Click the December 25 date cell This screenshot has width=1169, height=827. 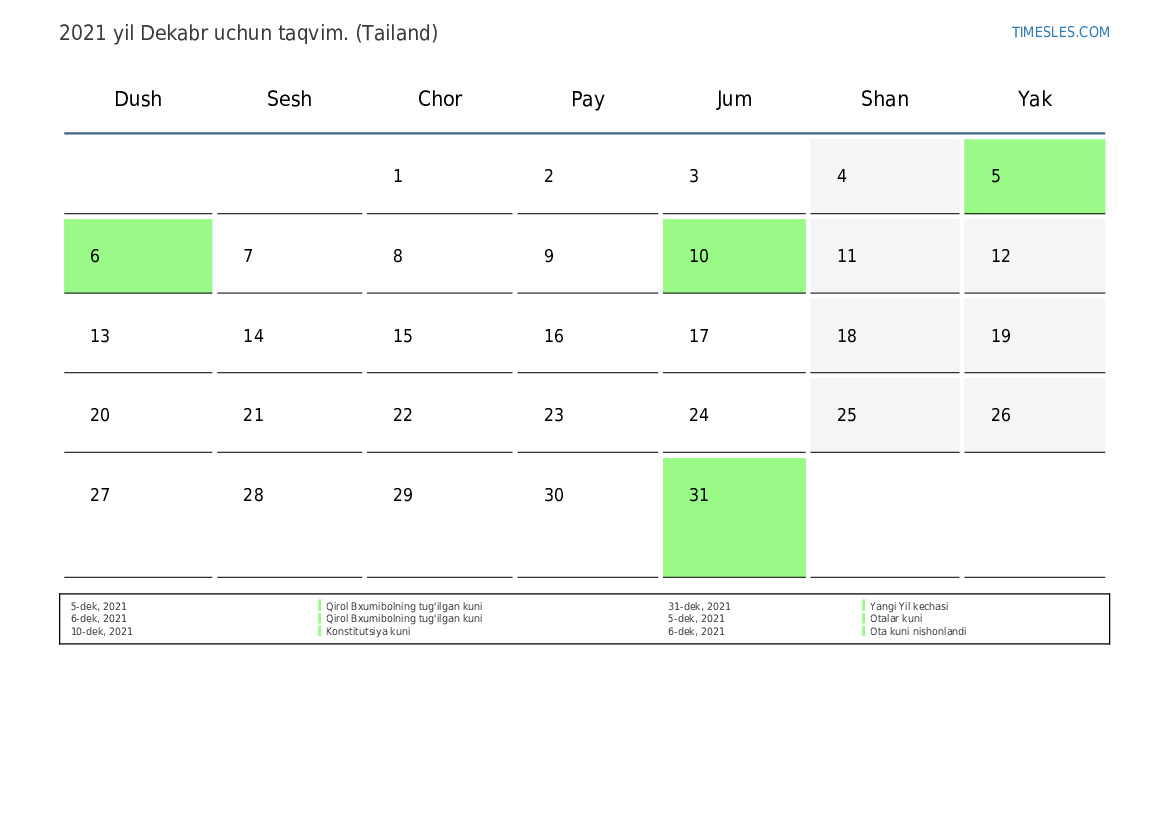884,415
